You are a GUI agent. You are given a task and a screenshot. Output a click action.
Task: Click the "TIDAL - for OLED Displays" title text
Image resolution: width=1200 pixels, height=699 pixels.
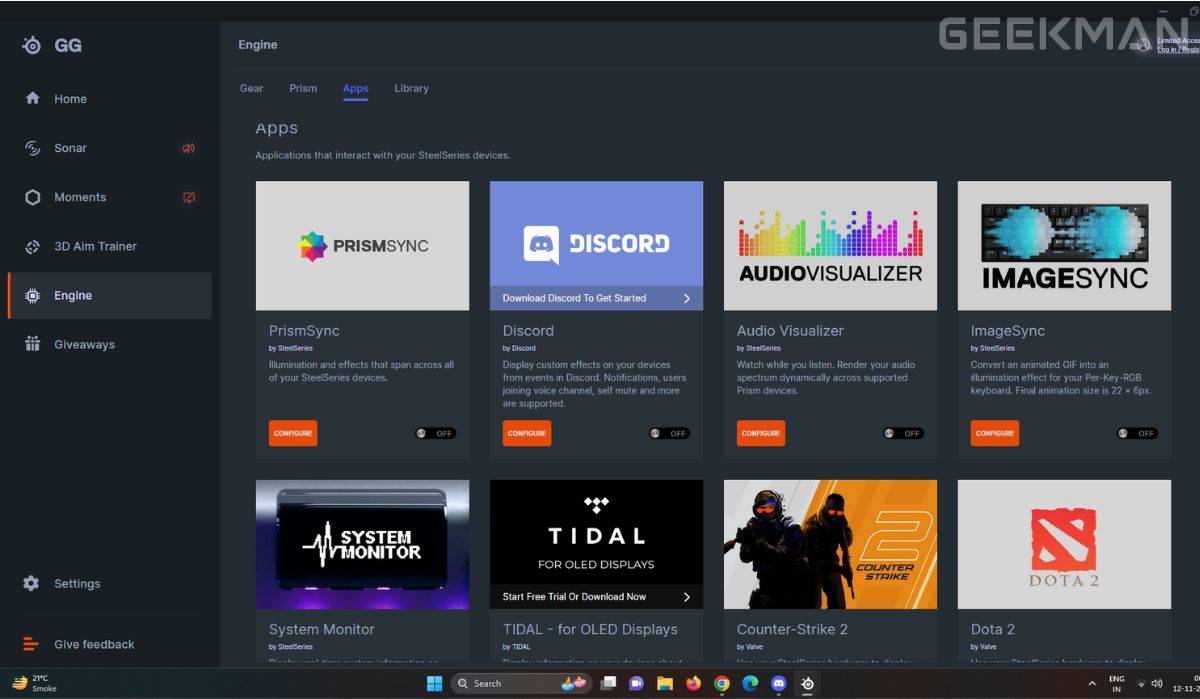pyautogui.click(x=590, y=629)
